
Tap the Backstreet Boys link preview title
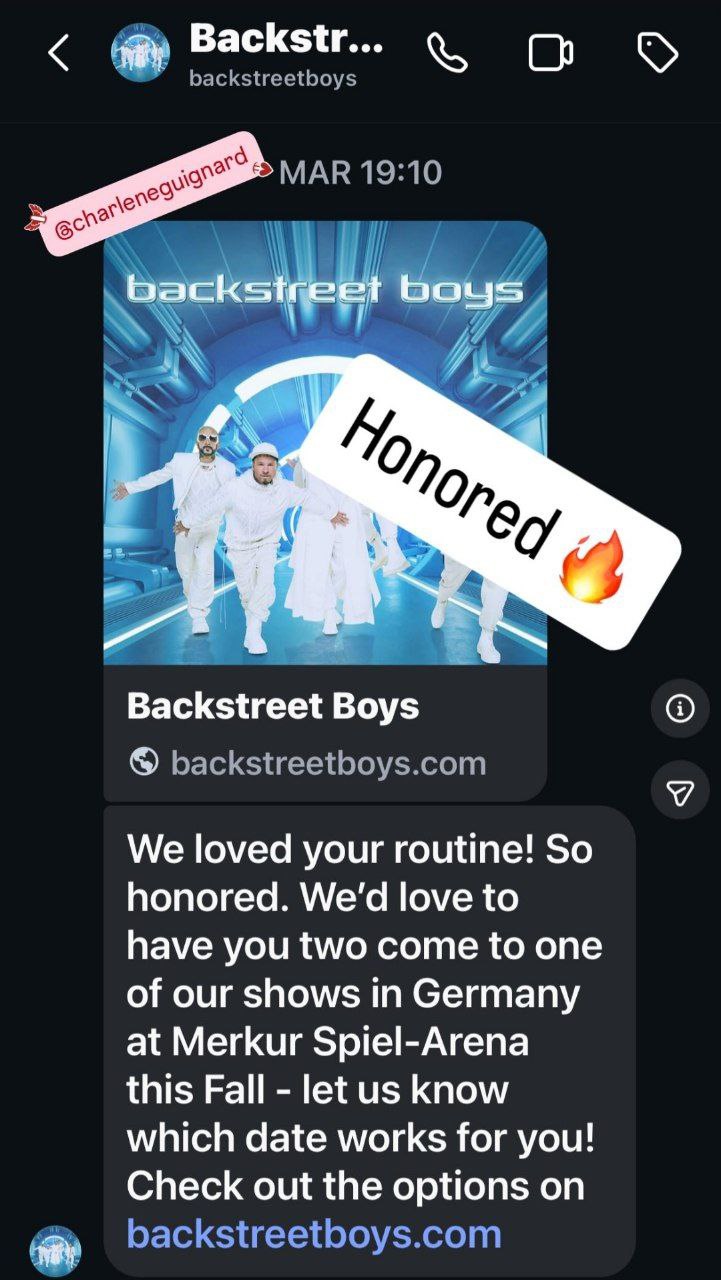[273, 706]
